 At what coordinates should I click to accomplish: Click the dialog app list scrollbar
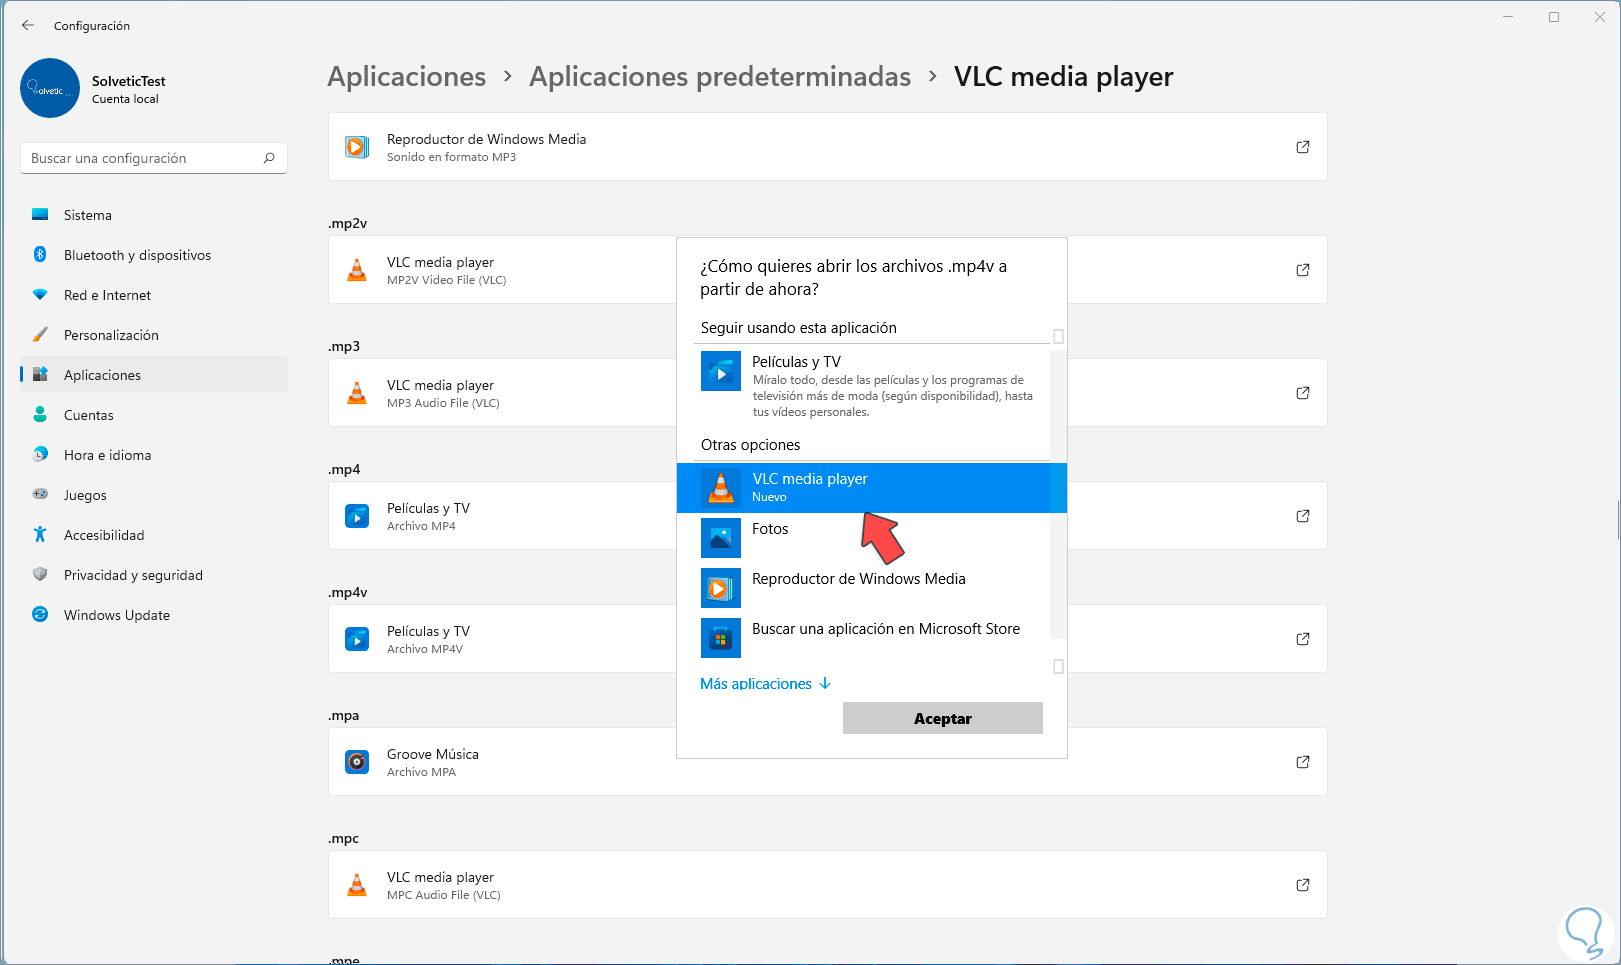[x=1058, y=500]
